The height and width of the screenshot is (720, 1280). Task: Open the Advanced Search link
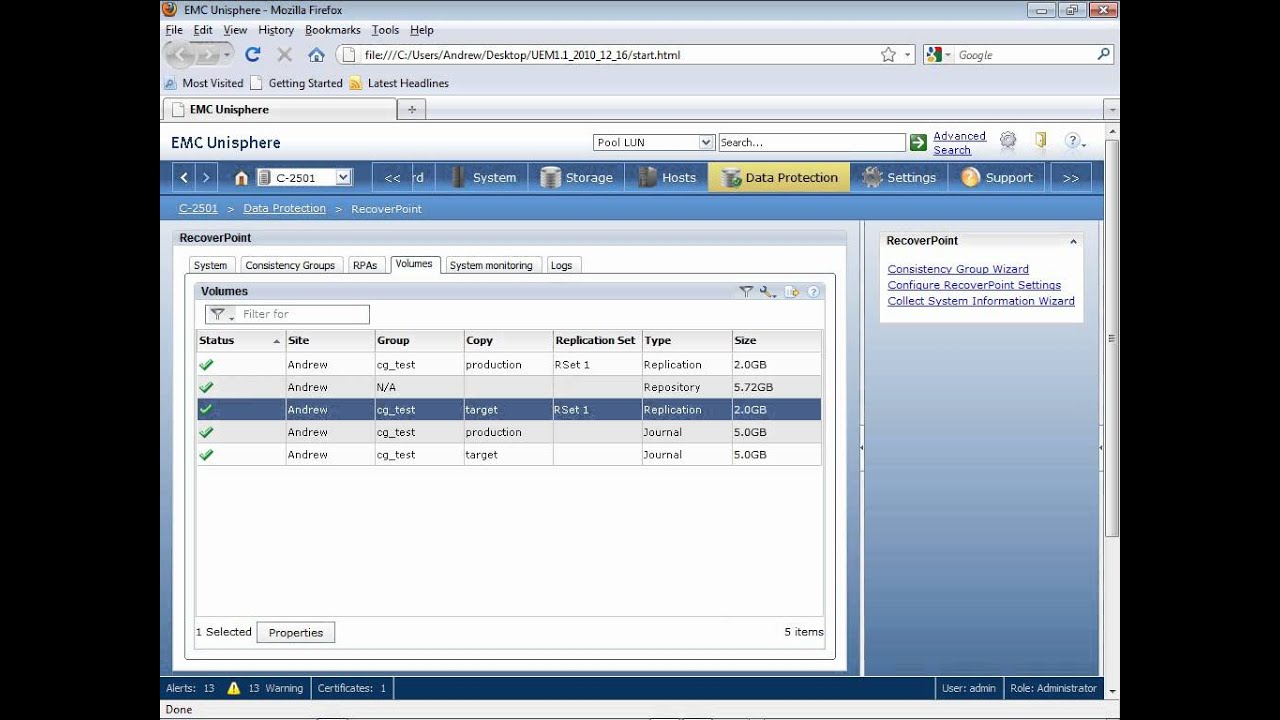click(x=959, y=143)
